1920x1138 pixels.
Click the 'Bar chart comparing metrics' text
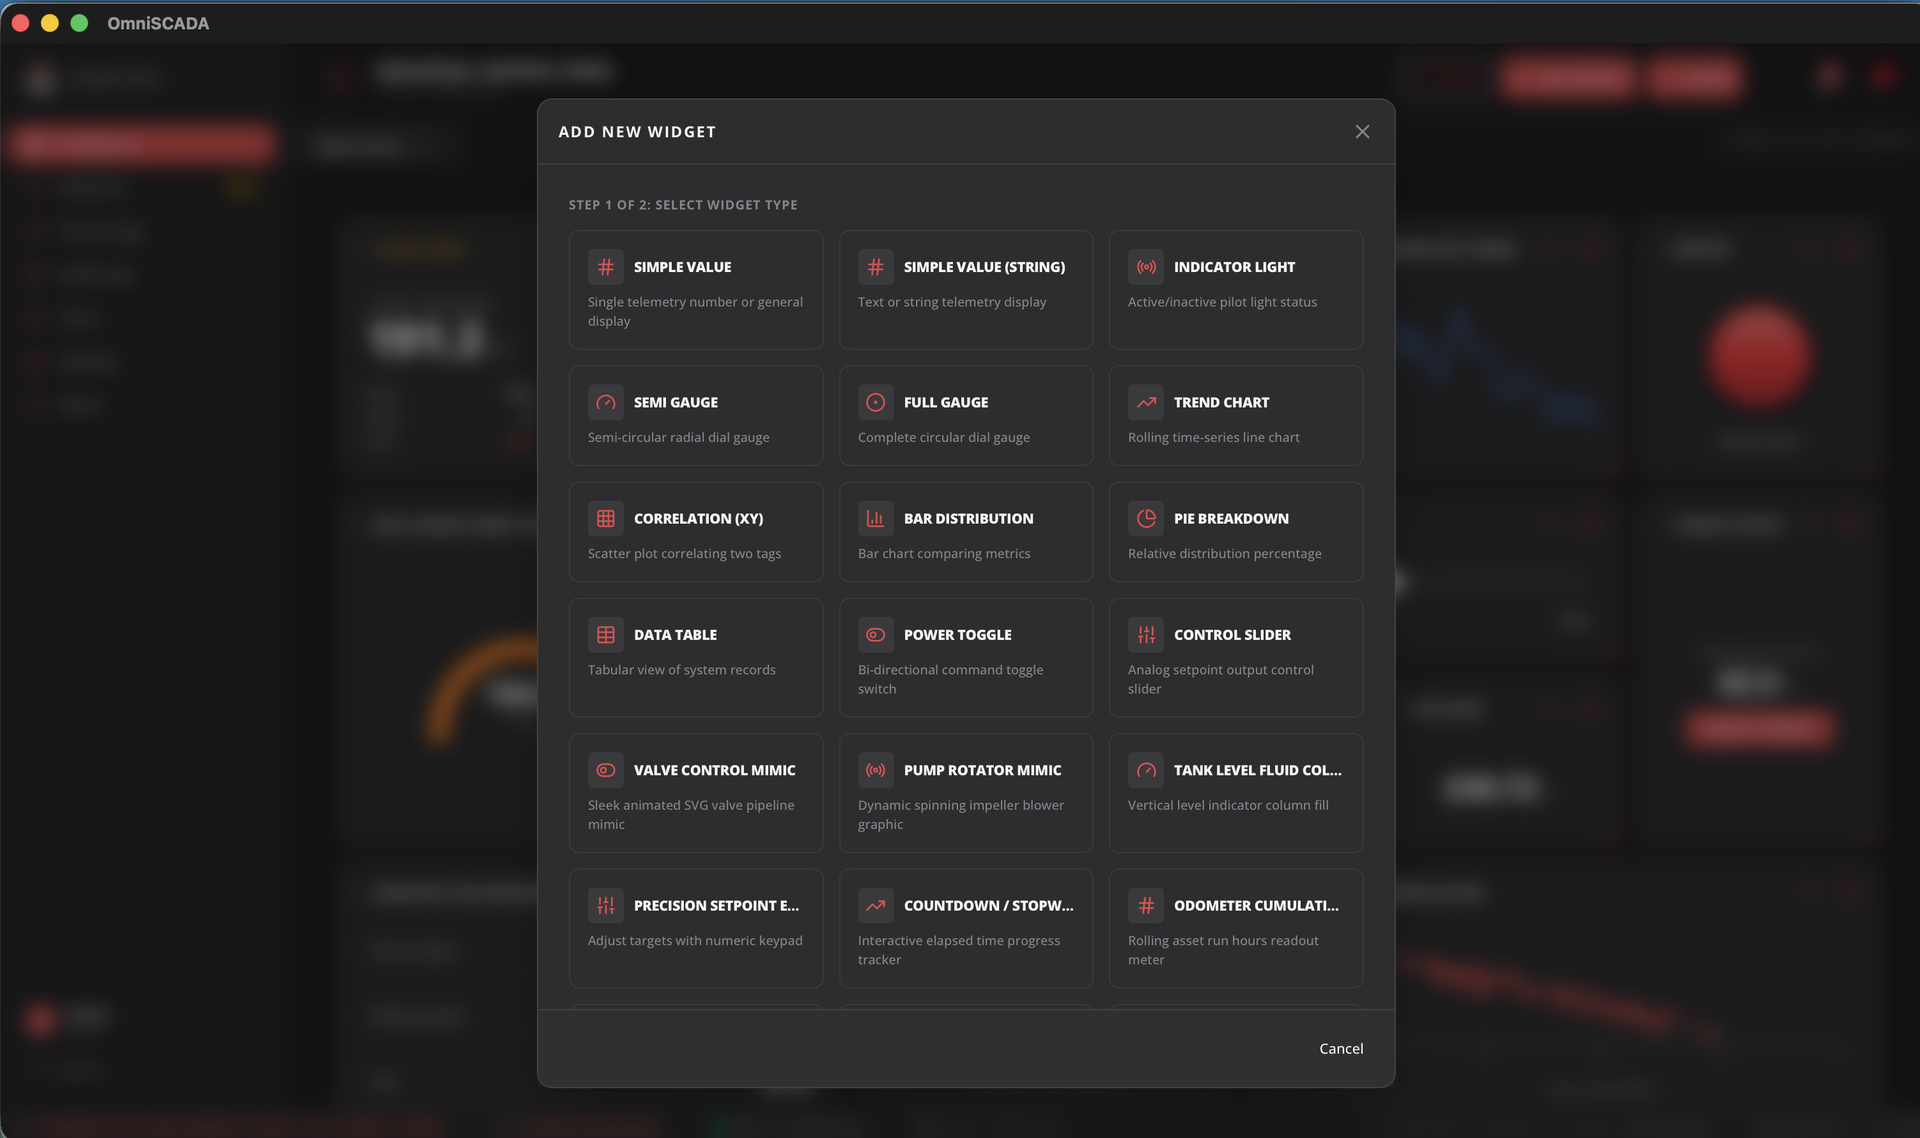point(944,553)
